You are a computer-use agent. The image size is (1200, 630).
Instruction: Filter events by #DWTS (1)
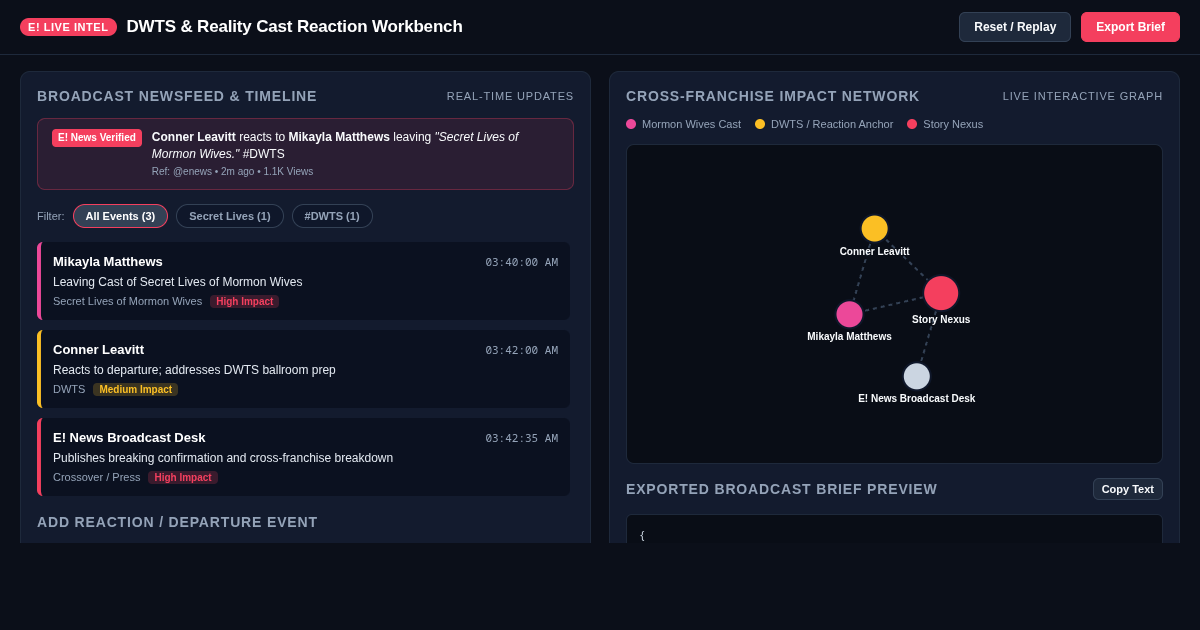coord(332,216)
